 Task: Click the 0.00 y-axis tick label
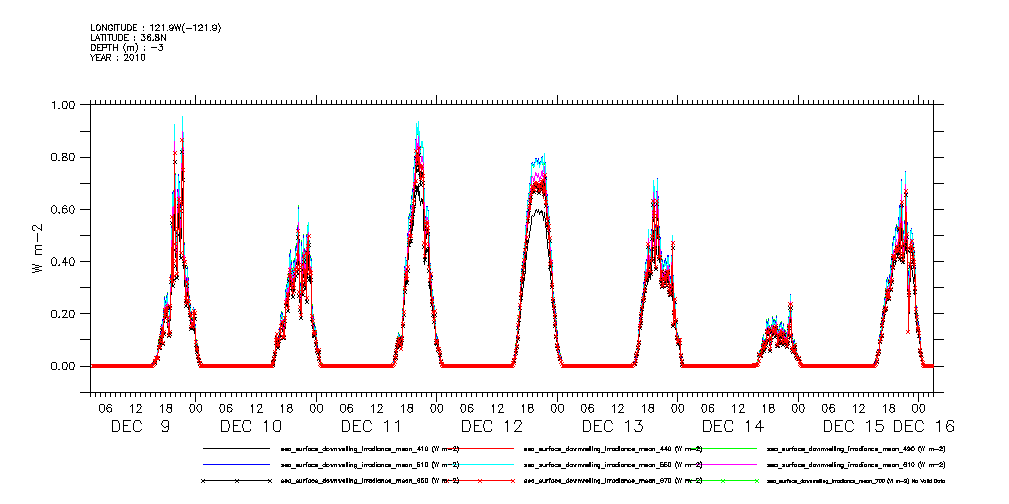tap(64, 366)
